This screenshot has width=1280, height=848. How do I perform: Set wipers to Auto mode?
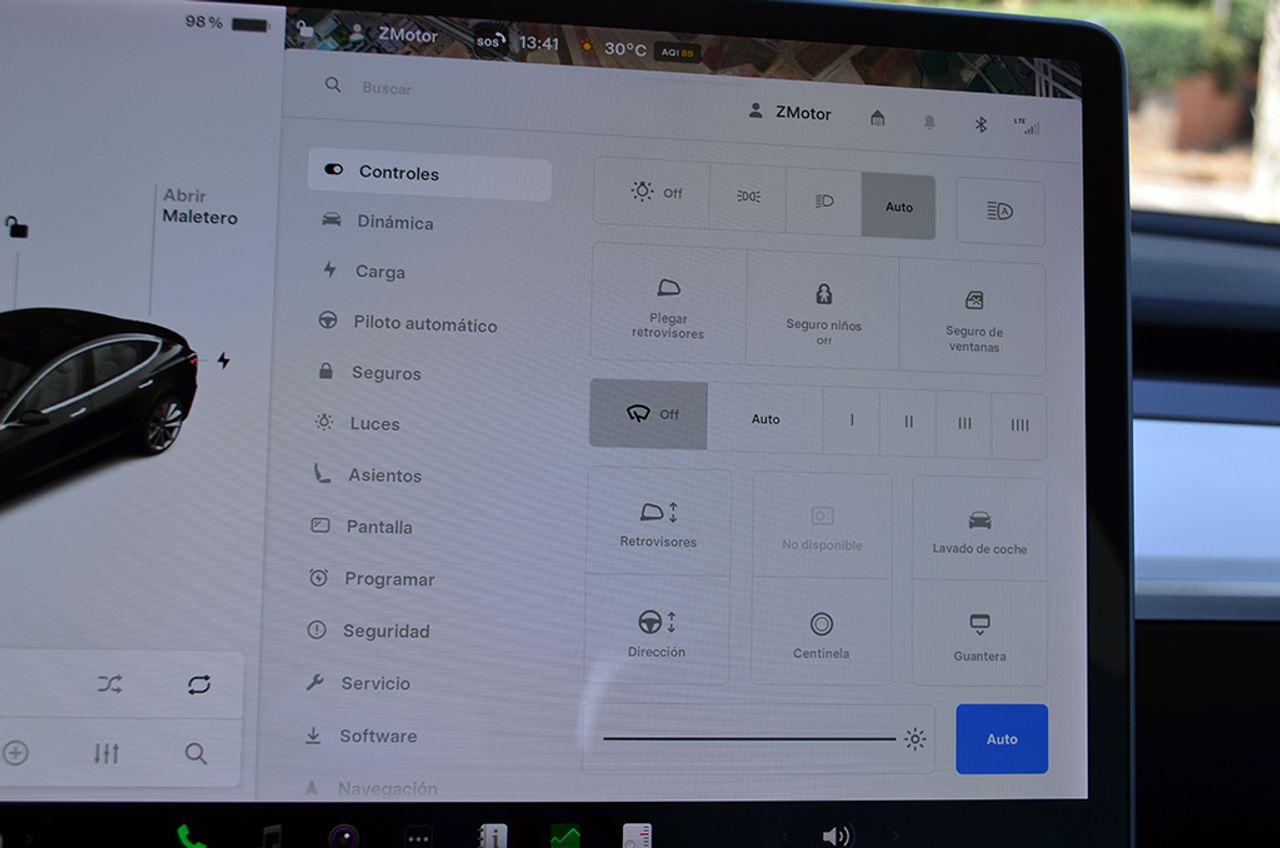click(x=765, y=419)
